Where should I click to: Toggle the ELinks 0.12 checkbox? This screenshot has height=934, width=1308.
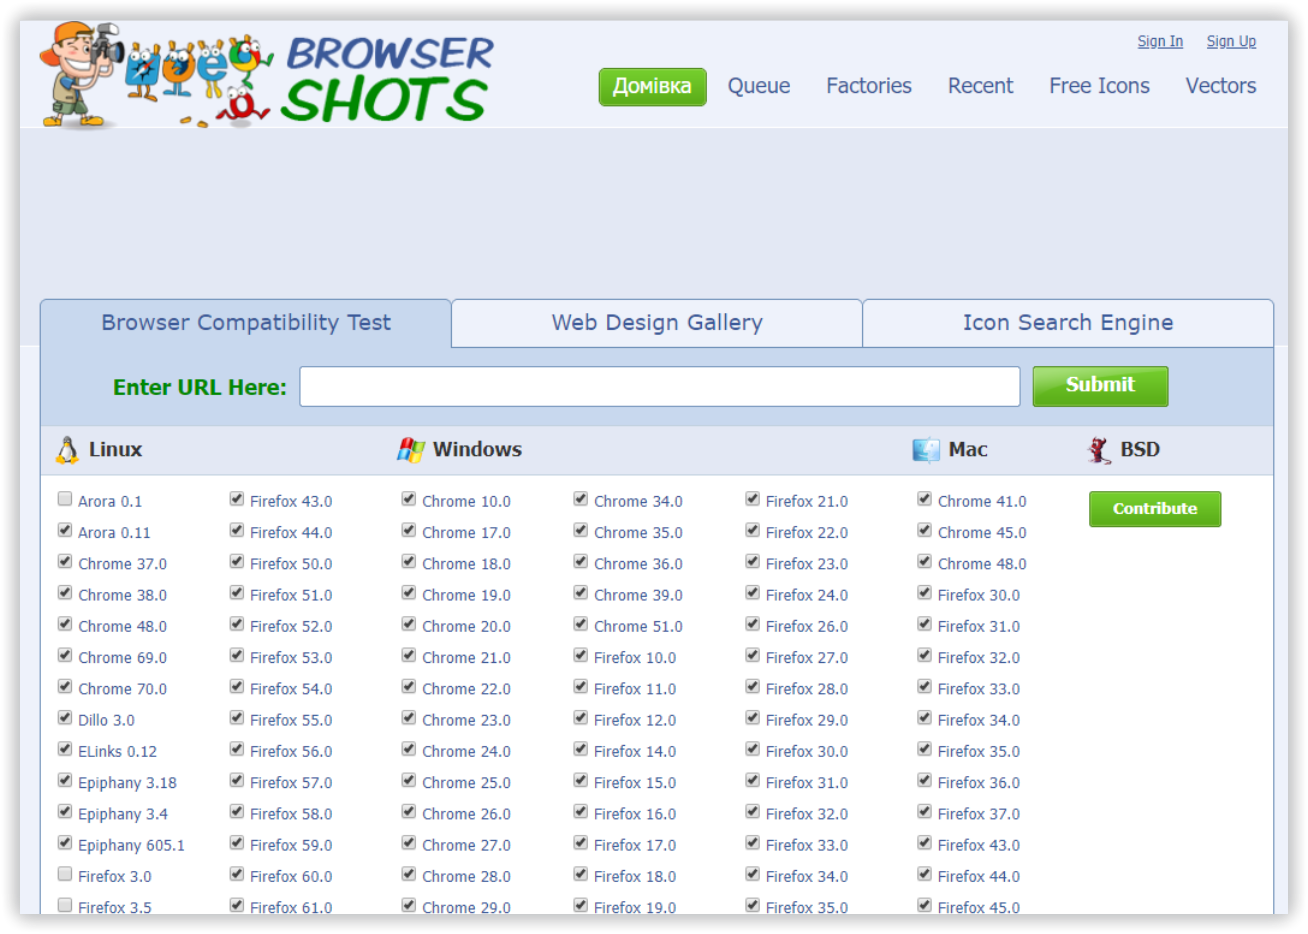pos(65,749)
